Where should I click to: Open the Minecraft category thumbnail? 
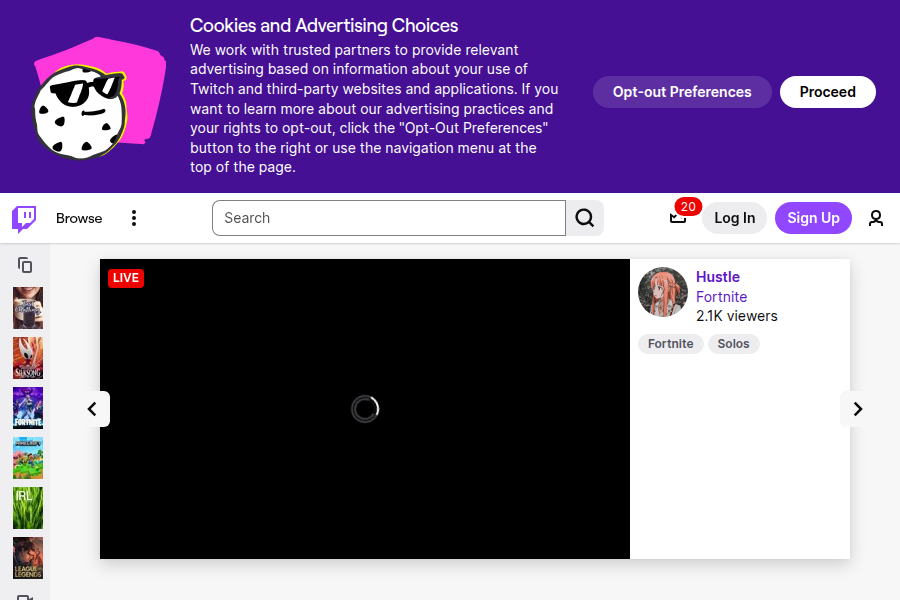point(28,458)
